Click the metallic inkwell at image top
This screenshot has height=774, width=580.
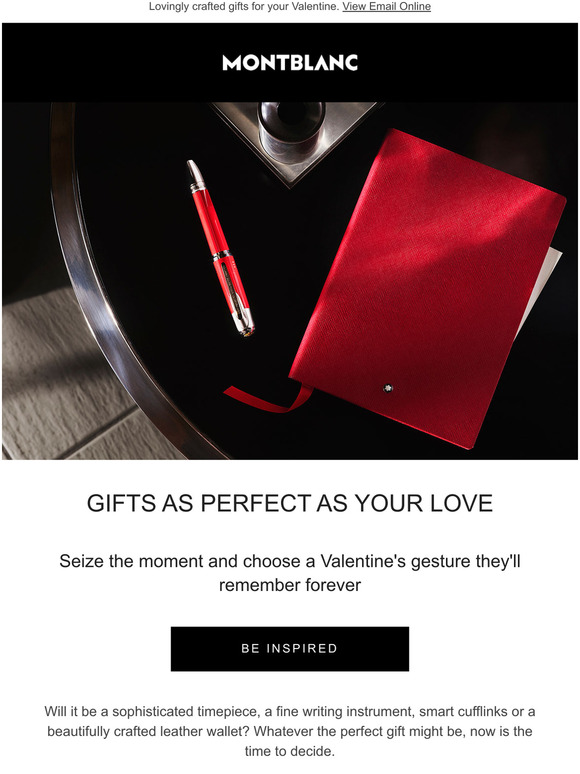292,129
